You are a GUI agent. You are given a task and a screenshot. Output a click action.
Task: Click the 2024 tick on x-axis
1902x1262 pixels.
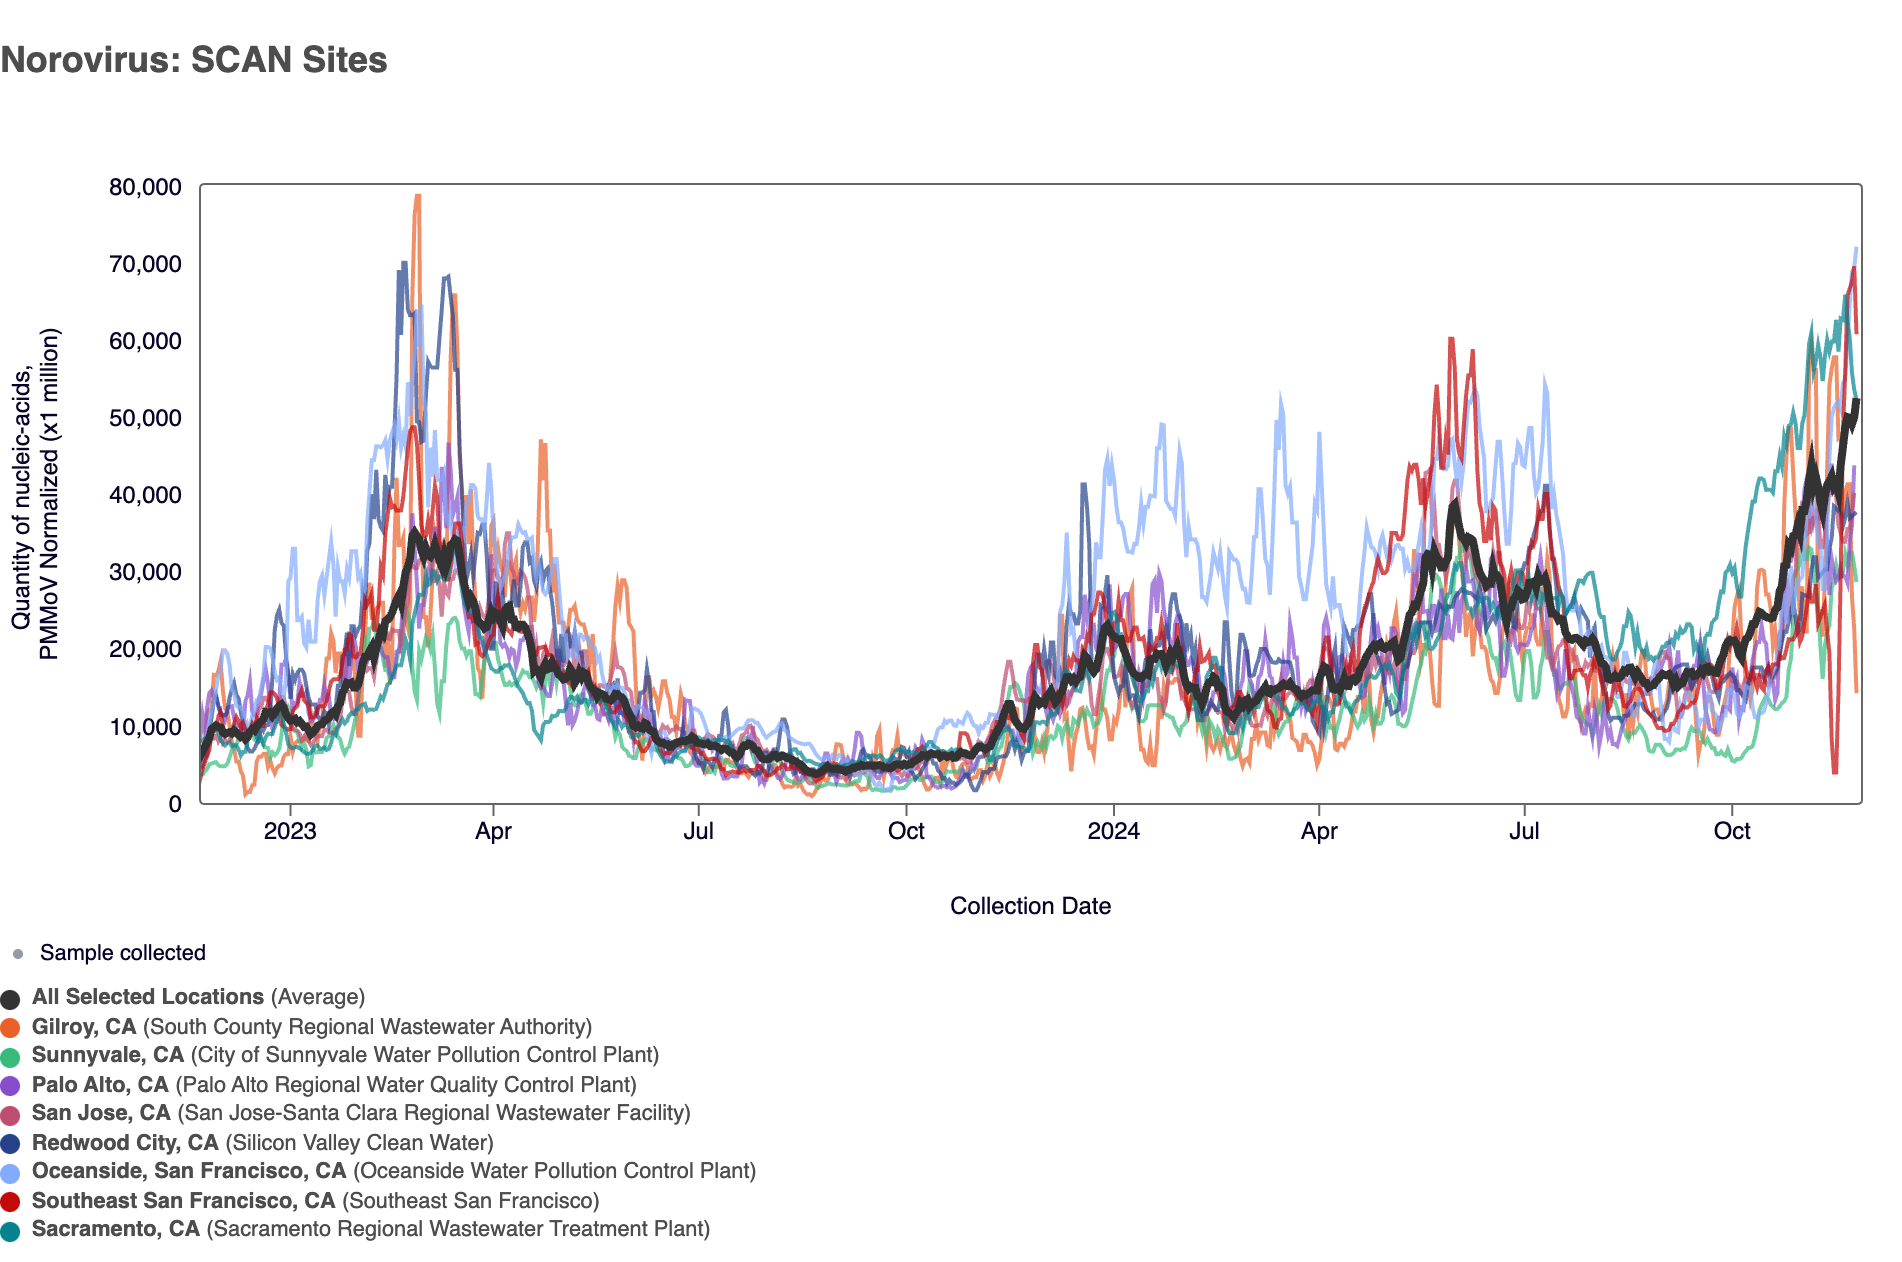coord(1113,831)
